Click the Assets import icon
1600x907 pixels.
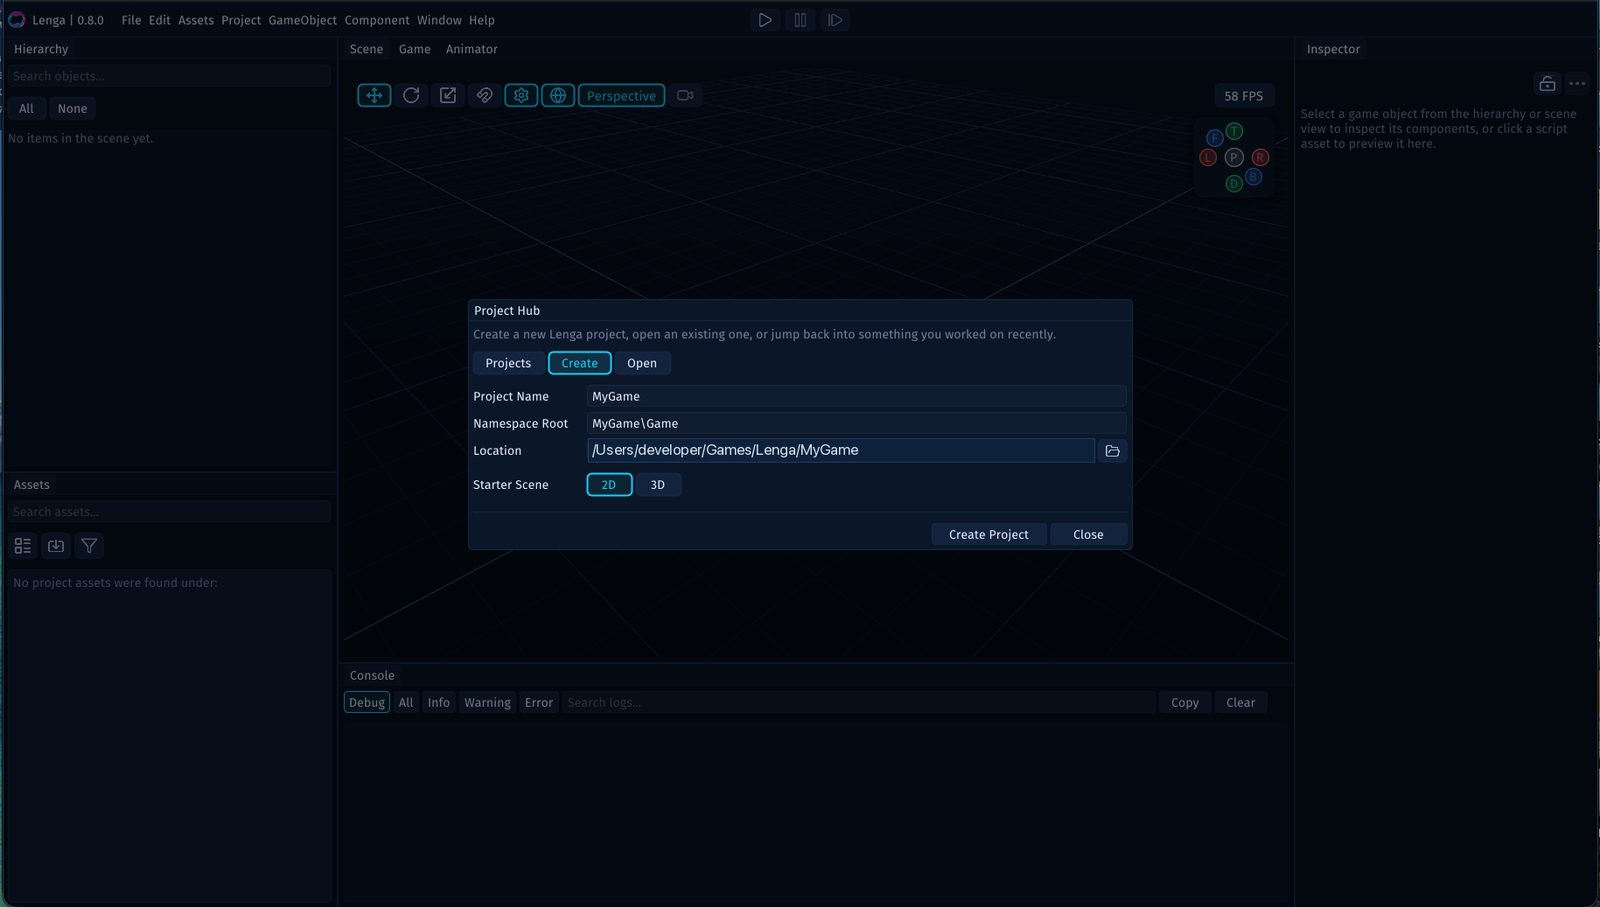(x=56, y=546)
